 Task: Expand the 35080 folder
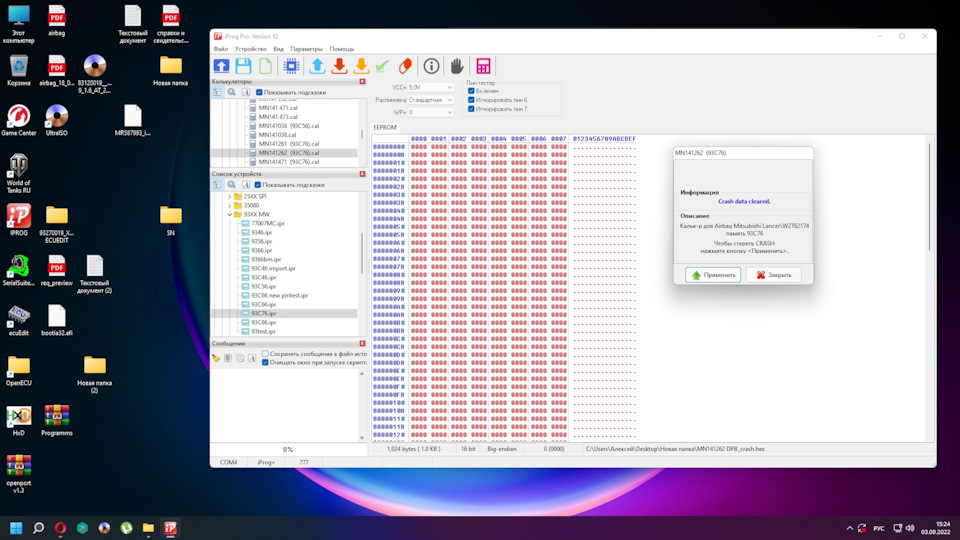coord(230,206)
